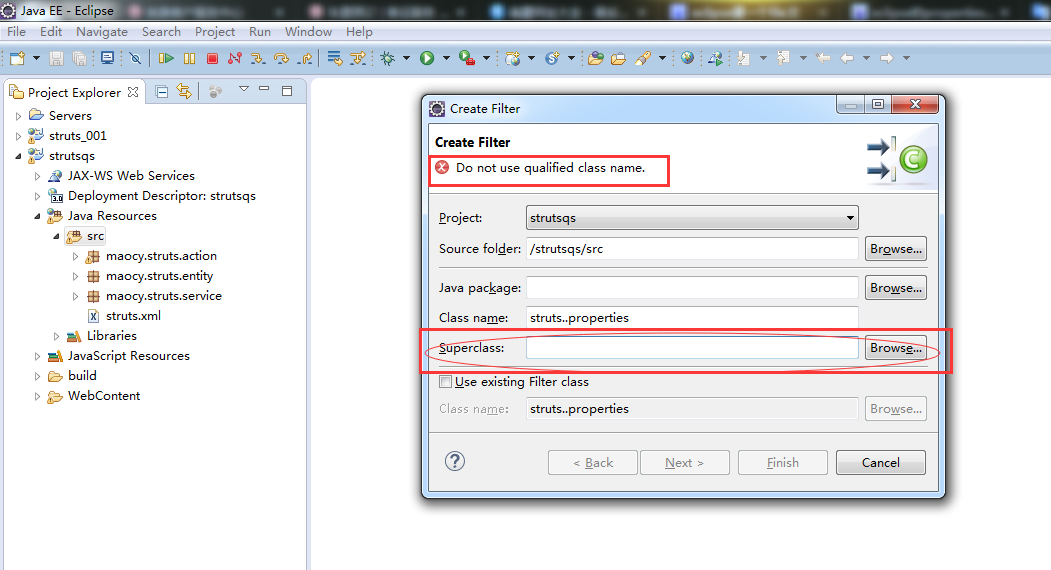Screen dimensions: 1051x570
Task: Click the Previous Annotation icon
Action: click(783, 58)
